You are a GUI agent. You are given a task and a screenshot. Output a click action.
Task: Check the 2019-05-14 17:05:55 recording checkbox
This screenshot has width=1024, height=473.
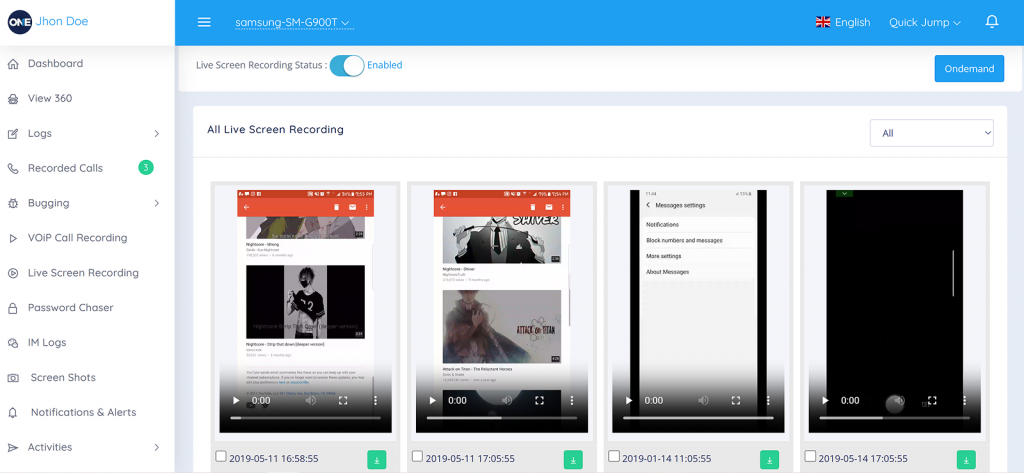810,456
